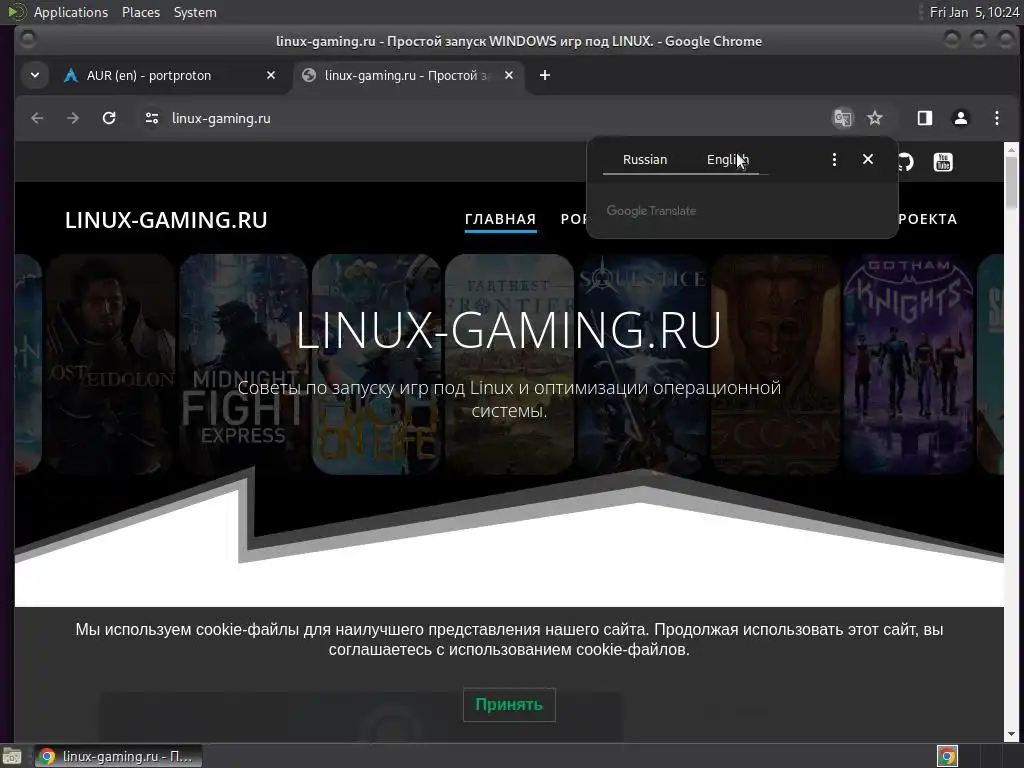
Task: Click the forward navigation arrow
Action: pyautogui.click(x=72, y=118)
